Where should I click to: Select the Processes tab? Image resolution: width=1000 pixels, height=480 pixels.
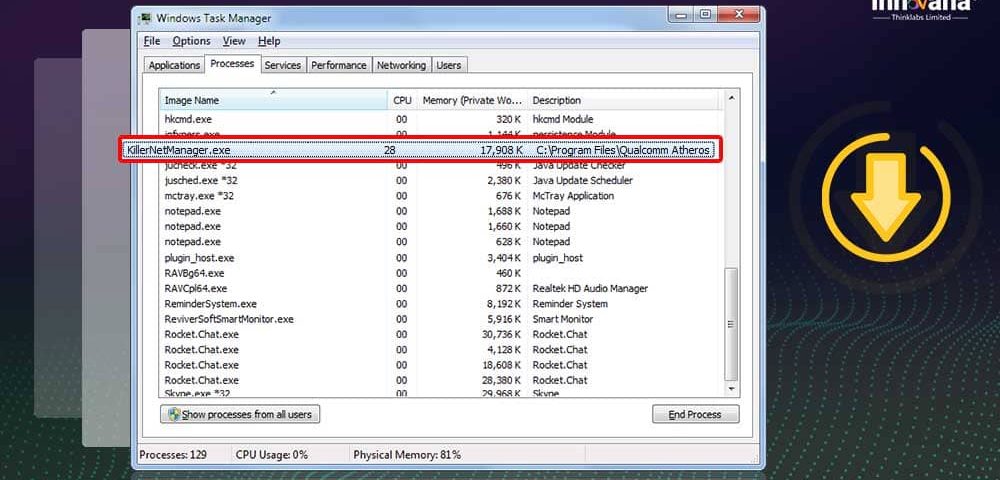232,64
